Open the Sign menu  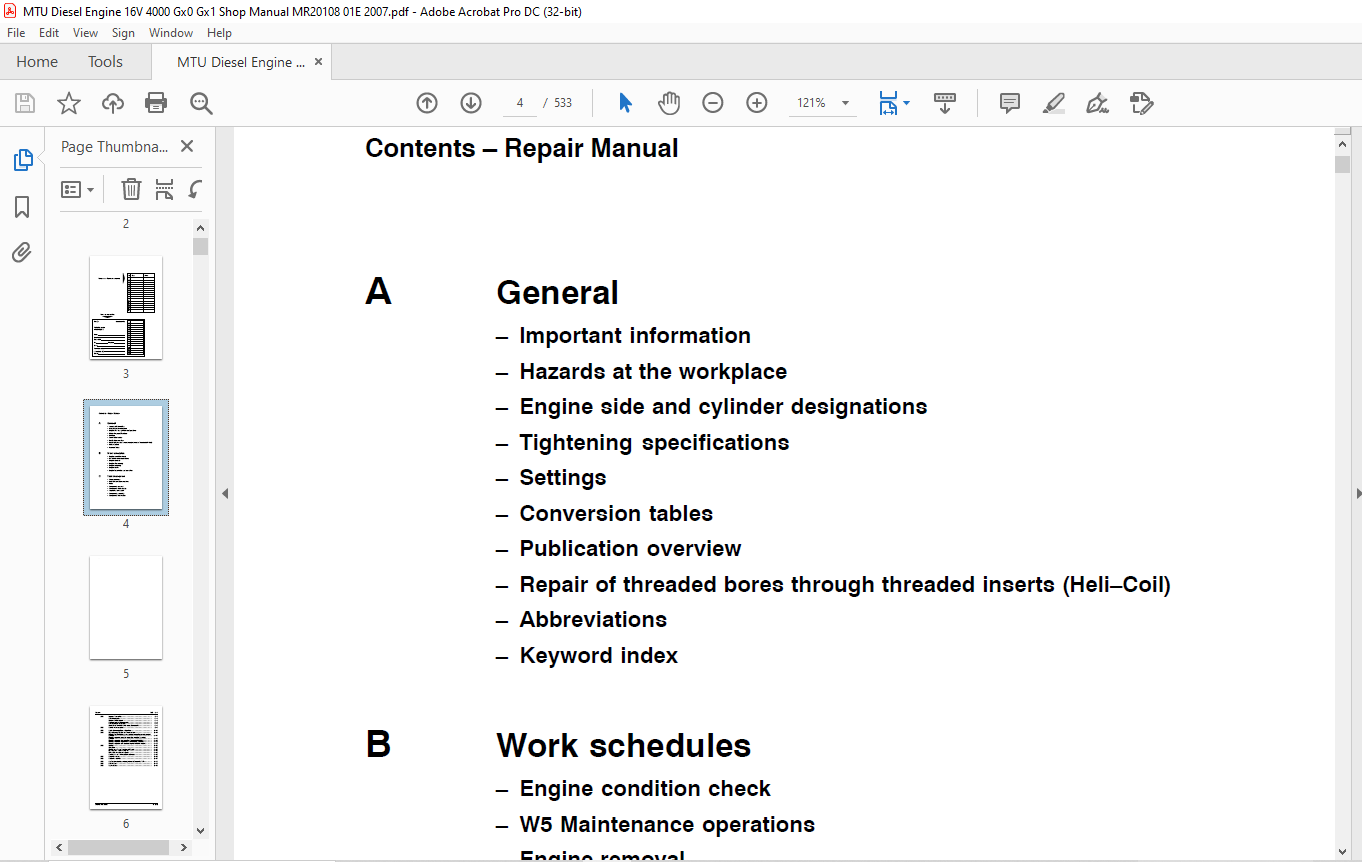123,33
